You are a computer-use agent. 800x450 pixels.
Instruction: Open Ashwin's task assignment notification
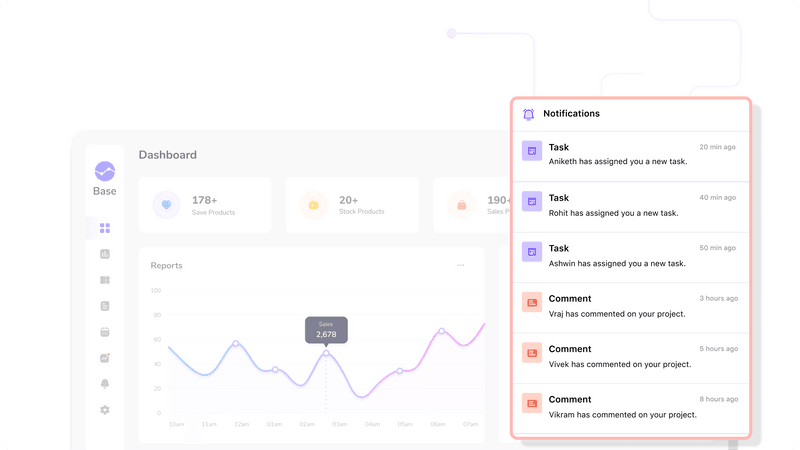tap(630, 256)
